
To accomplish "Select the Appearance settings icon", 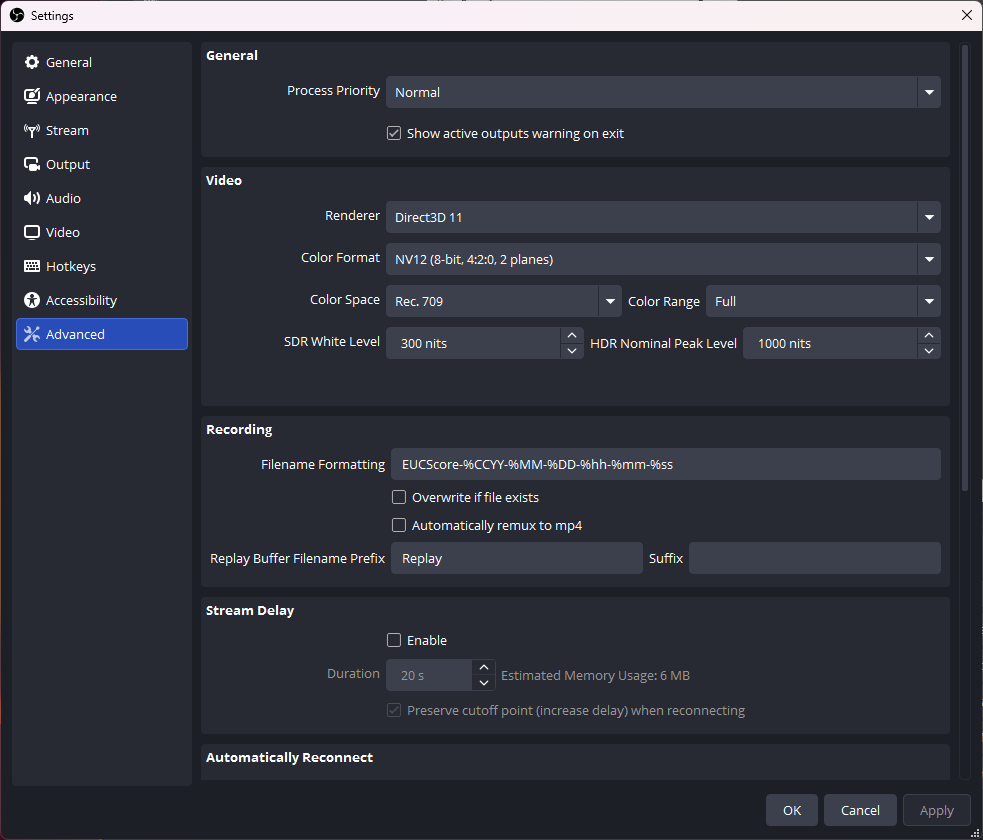I will pos(31,96).
